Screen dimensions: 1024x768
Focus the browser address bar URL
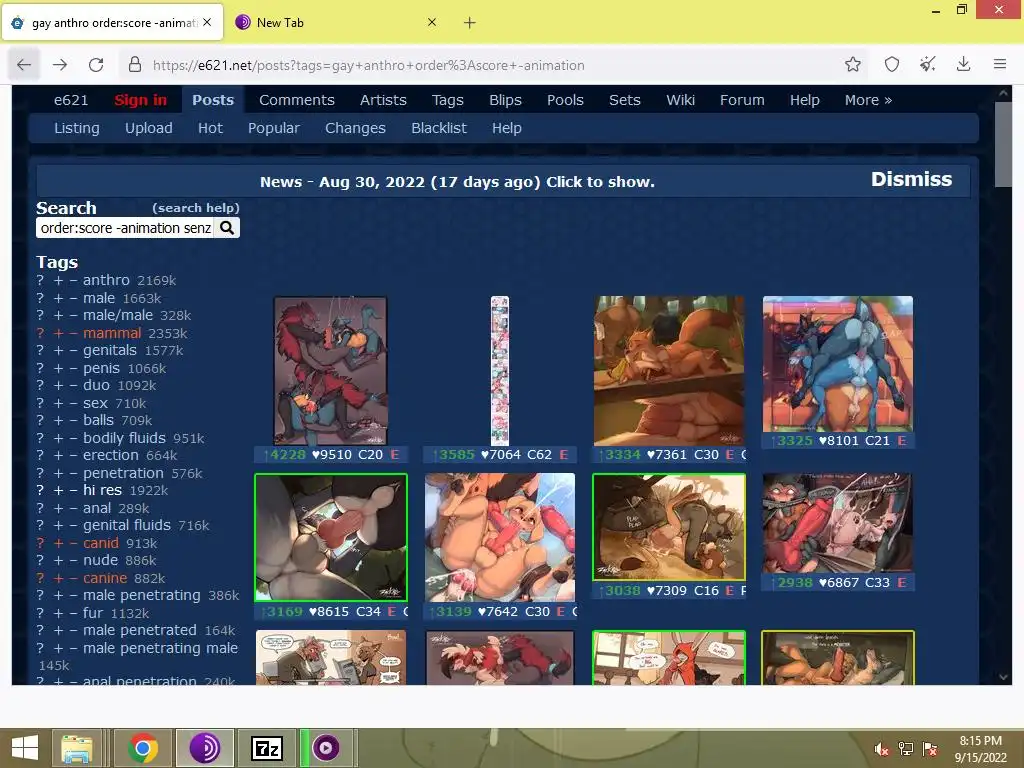point(368,65)
